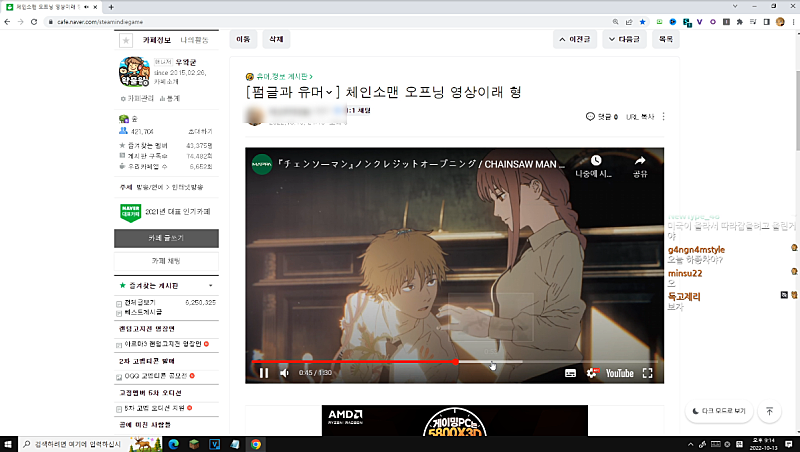Toggle subtitles on the YouTube player
The image size is (800, 452).
point(570,373)
